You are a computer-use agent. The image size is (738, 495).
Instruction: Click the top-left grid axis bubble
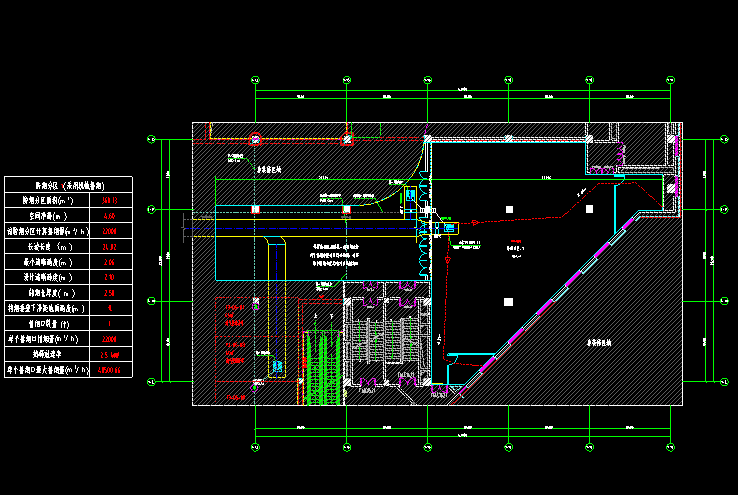pyautogui.click(x=256, y=79)
